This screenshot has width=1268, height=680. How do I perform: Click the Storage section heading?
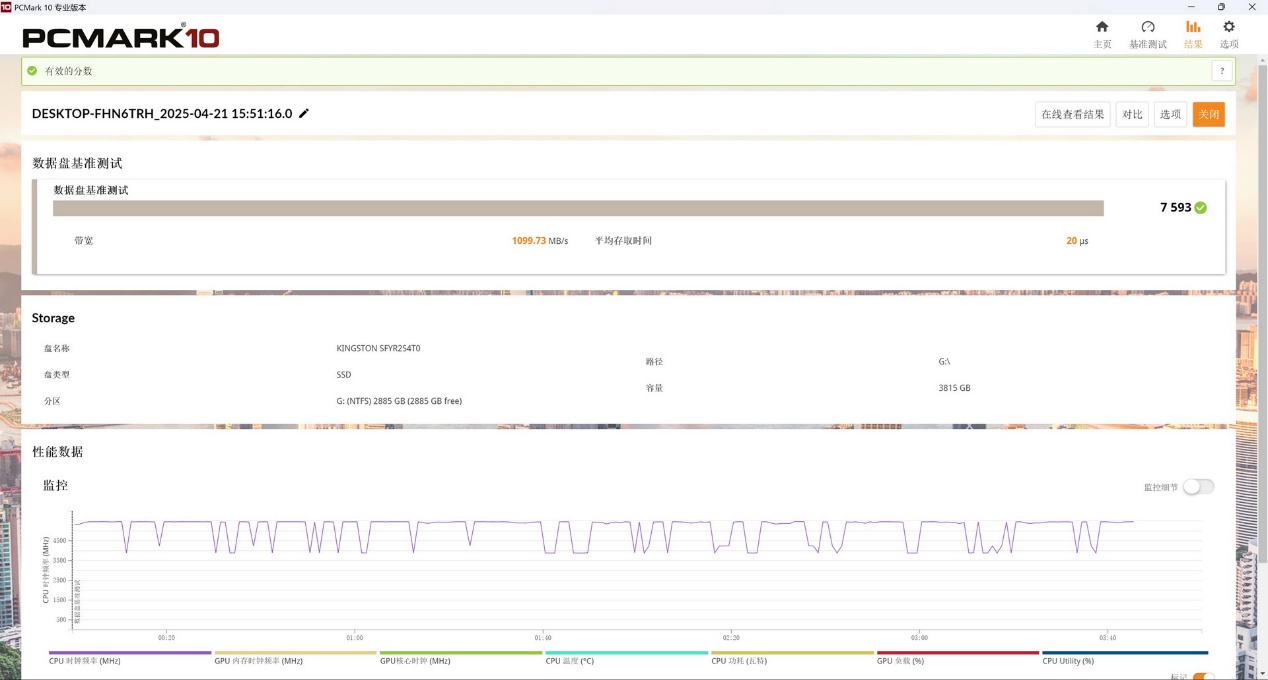(x=53, y=318)
